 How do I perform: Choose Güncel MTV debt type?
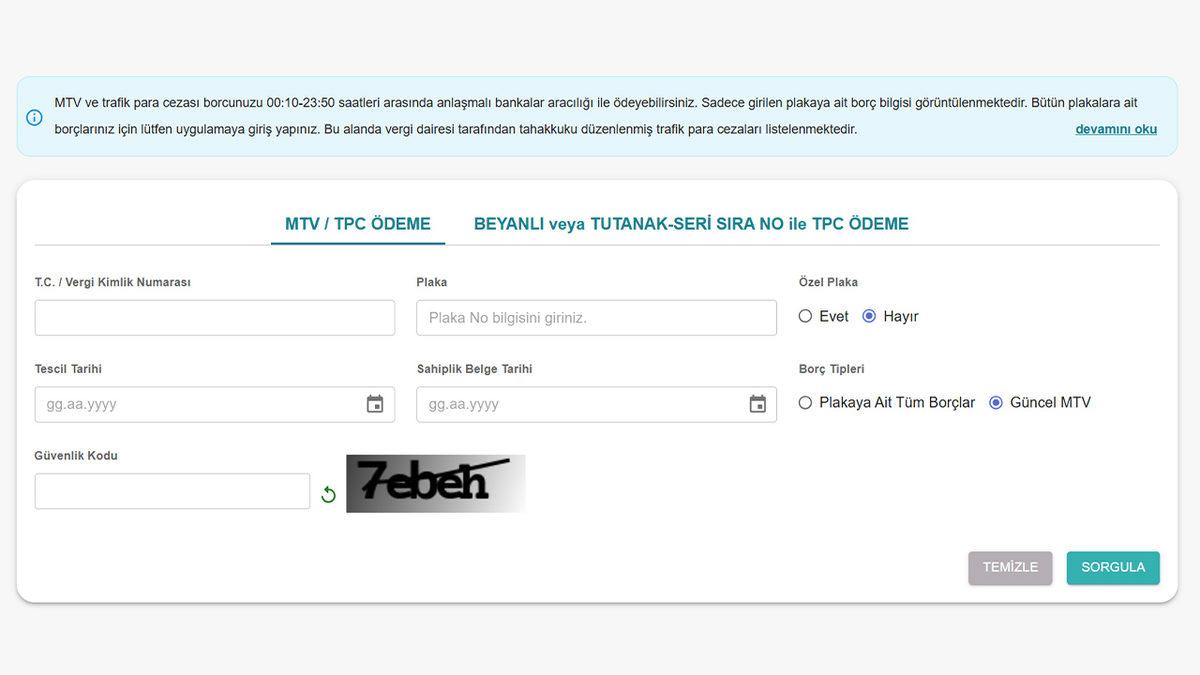tap(996, 403)
